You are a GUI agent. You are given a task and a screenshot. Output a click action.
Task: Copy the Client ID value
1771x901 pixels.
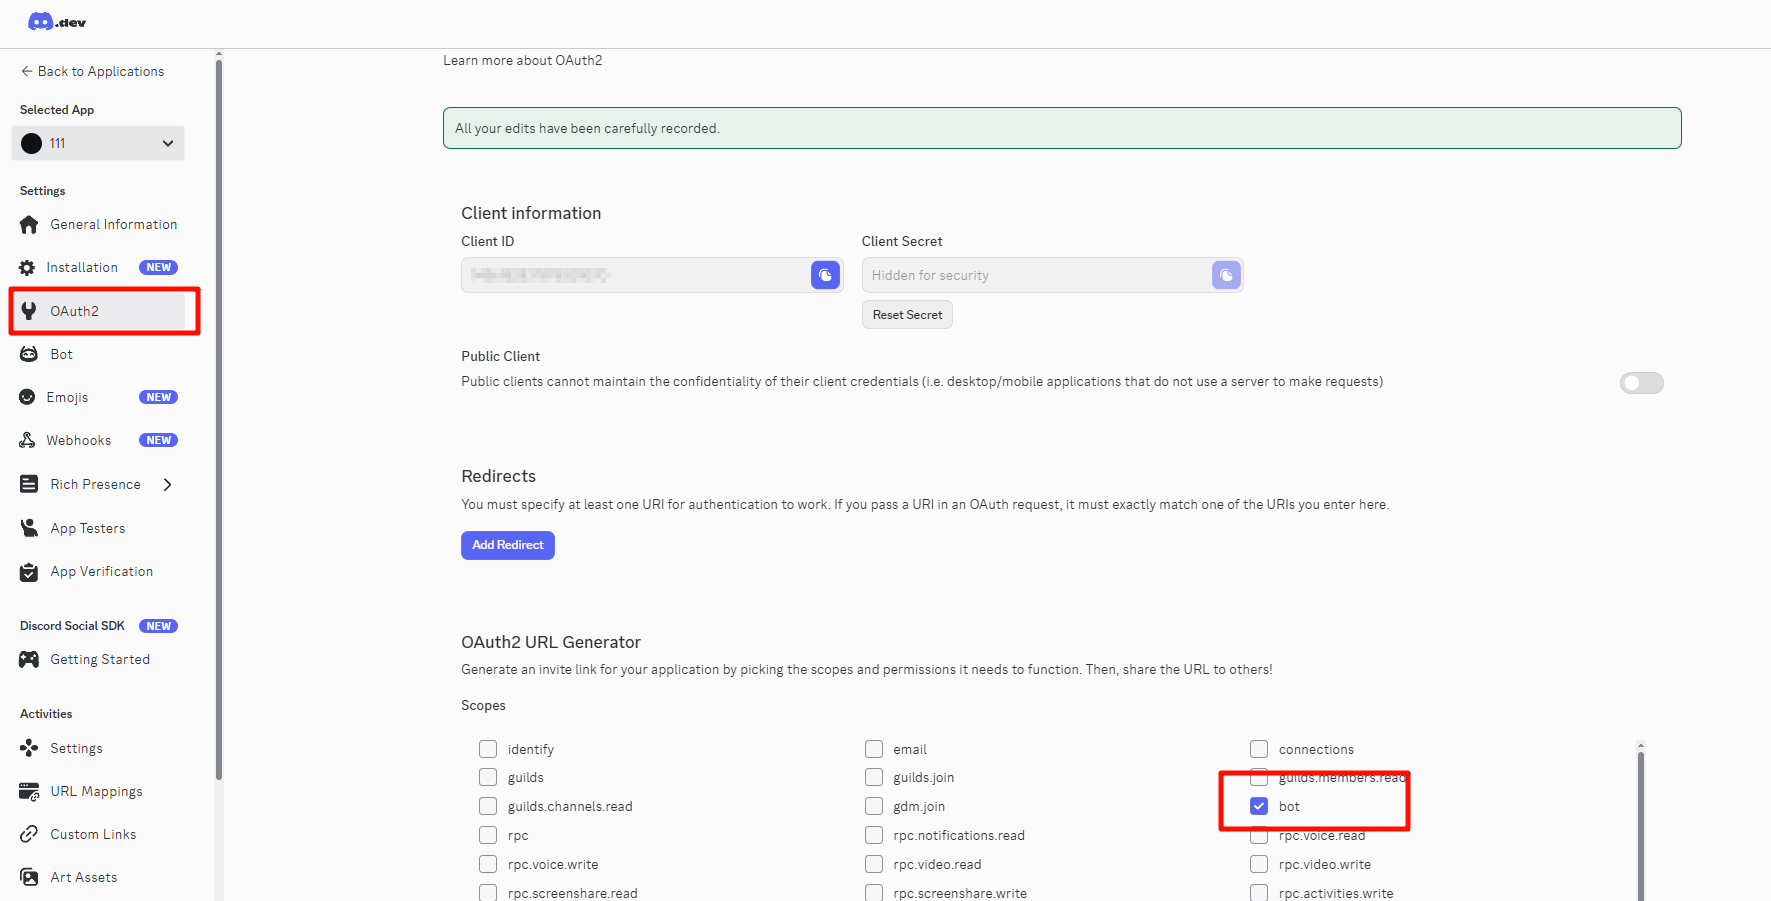[825, 275]
